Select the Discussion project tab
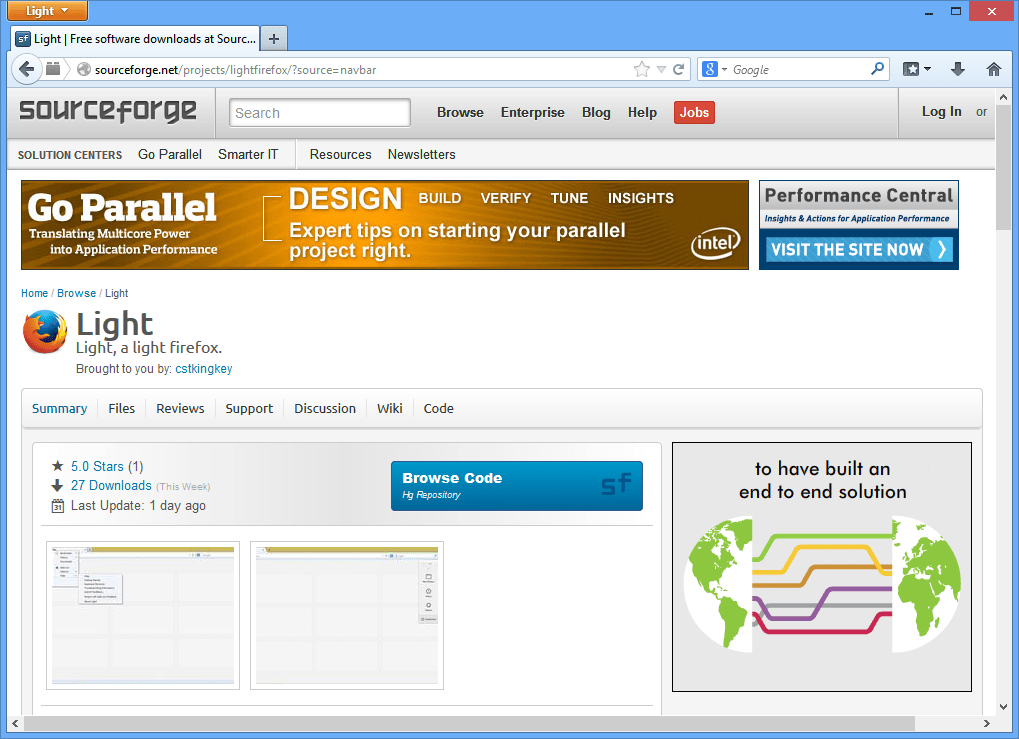Screen dimensions: 1019x739 coord(325,408)
